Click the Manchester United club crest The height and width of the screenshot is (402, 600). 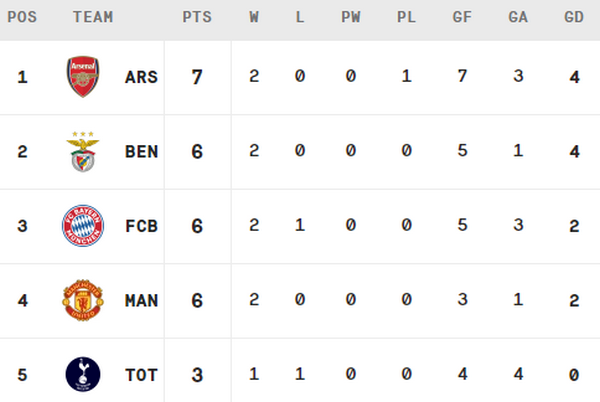point(83,300)
